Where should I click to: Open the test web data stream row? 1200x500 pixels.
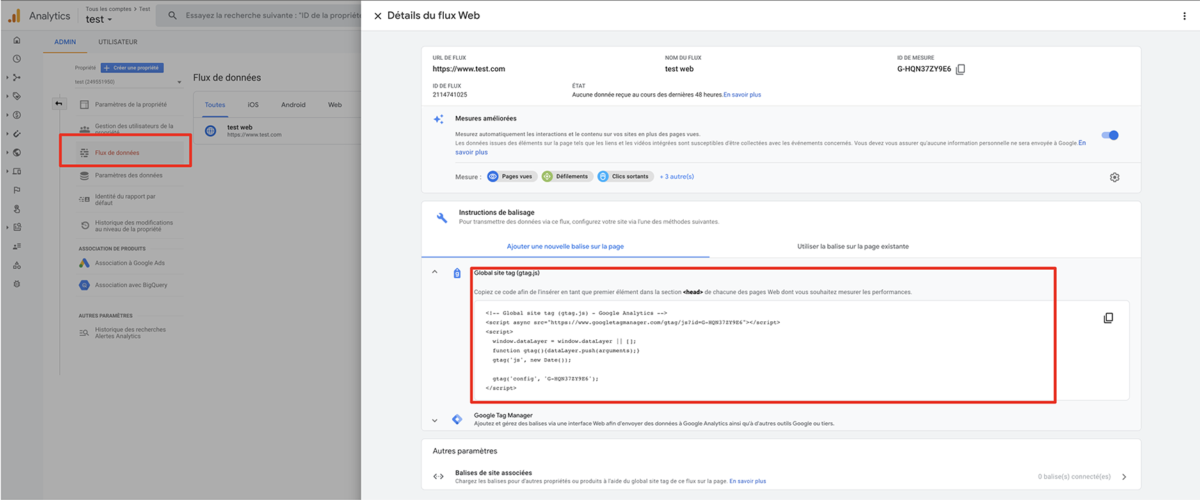click(x=279, y=130)
